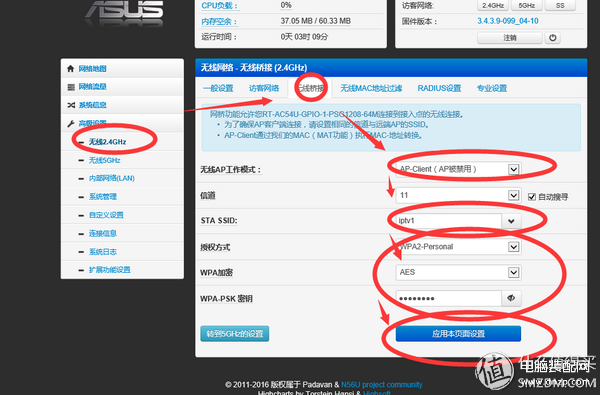
Task: Switch to the 一般设置 tab
Action: [218, 88]
